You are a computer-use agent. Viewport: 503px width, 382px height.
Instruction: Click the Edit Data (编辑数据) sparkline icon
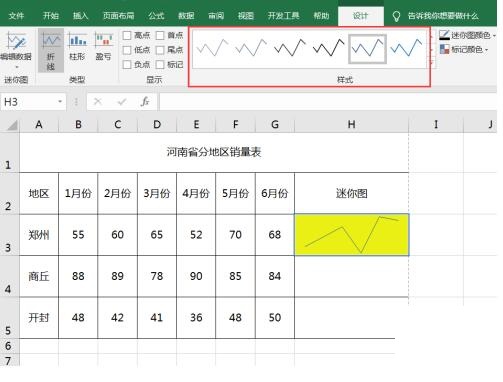[x=16, y=41]
